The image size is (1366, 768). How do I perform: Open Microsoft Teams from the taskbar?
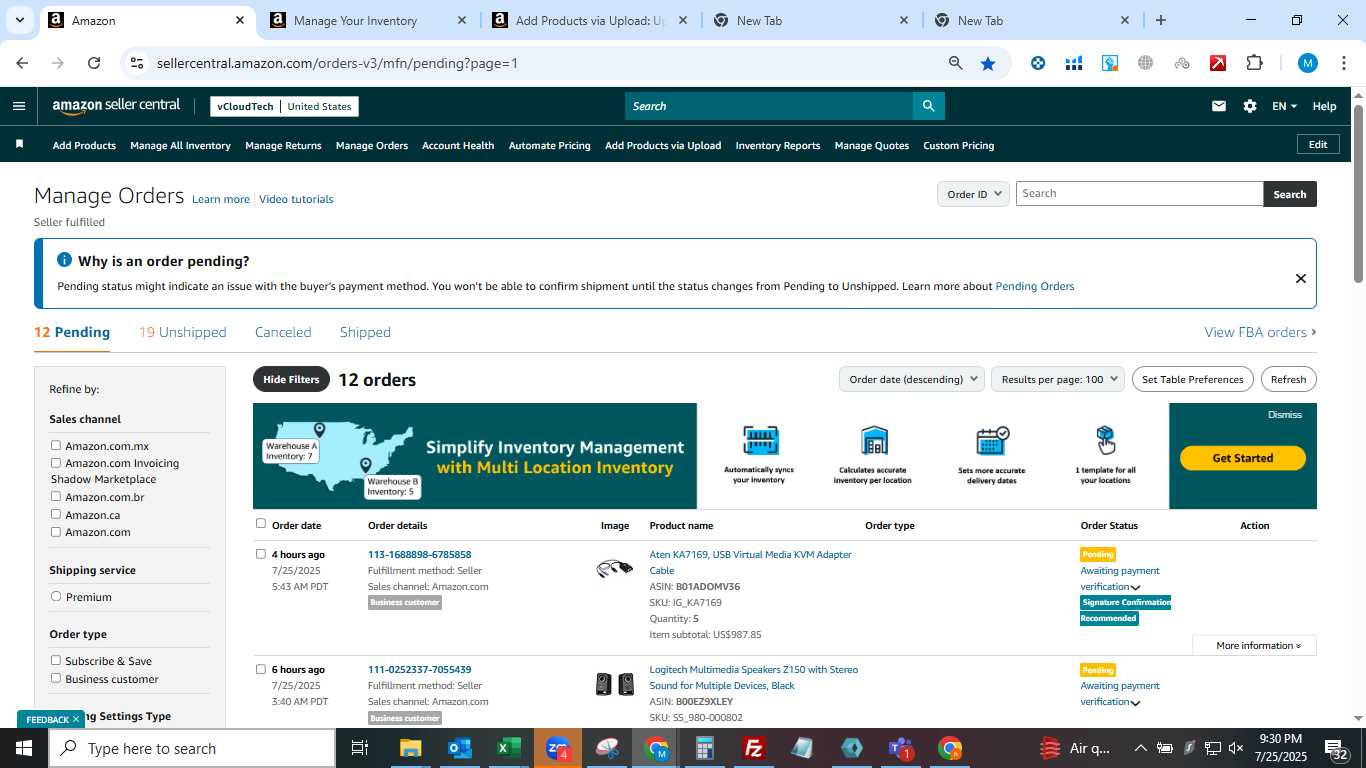tap(901, 748)
